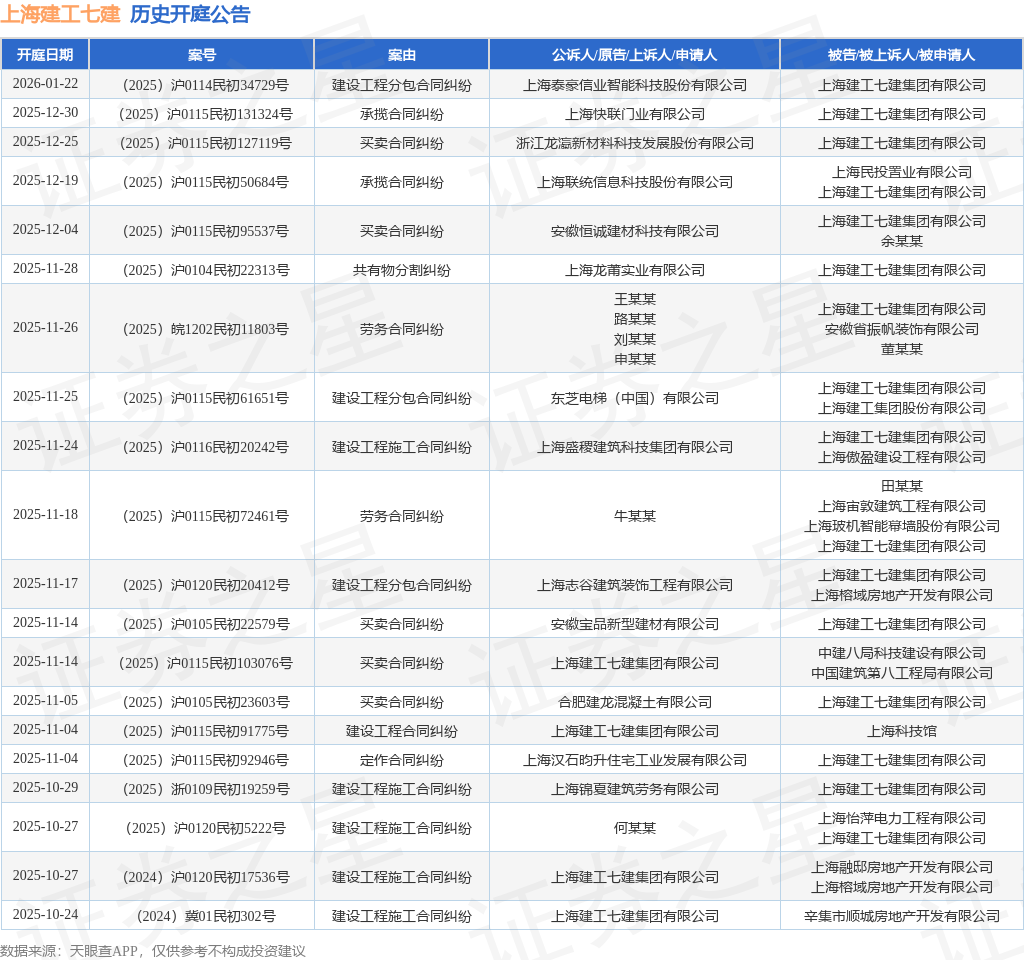Screen dimensions: 1024x960
Task: Click case number 沪0115民初127119号
Action: point(229,143)
